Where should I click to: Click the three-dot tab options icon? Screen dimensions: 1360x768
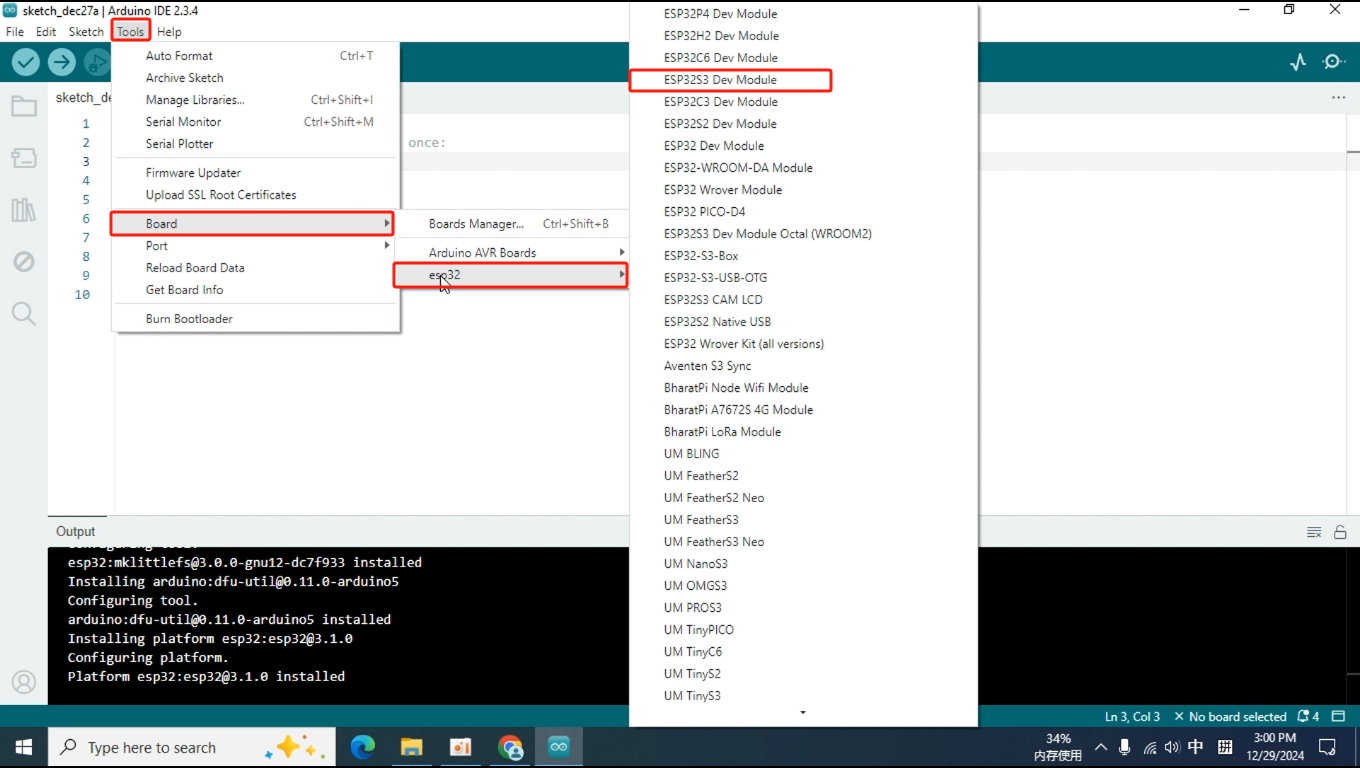pyautogui.click(x=1338, y=98)
